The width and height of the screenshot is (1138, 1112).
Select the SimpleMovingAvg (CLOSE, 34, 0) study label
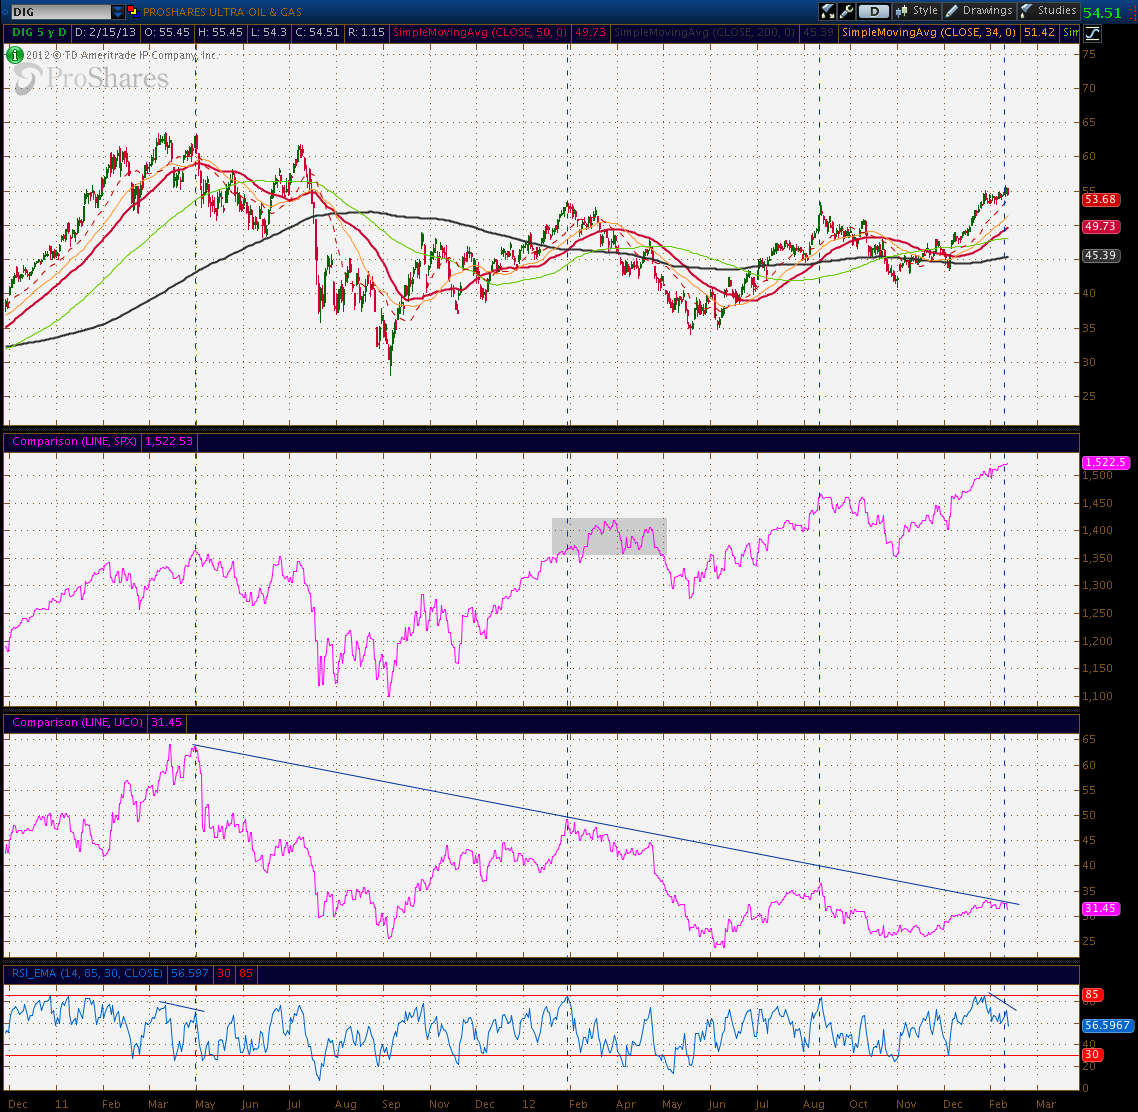point(929,33)
